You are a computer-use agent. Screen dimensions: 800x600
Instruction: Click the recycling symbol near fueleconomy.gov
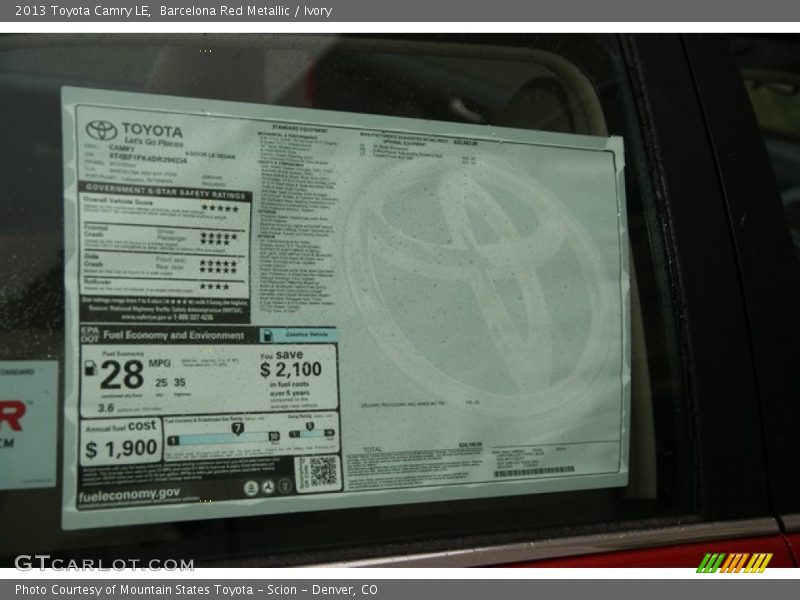(251, 487)
